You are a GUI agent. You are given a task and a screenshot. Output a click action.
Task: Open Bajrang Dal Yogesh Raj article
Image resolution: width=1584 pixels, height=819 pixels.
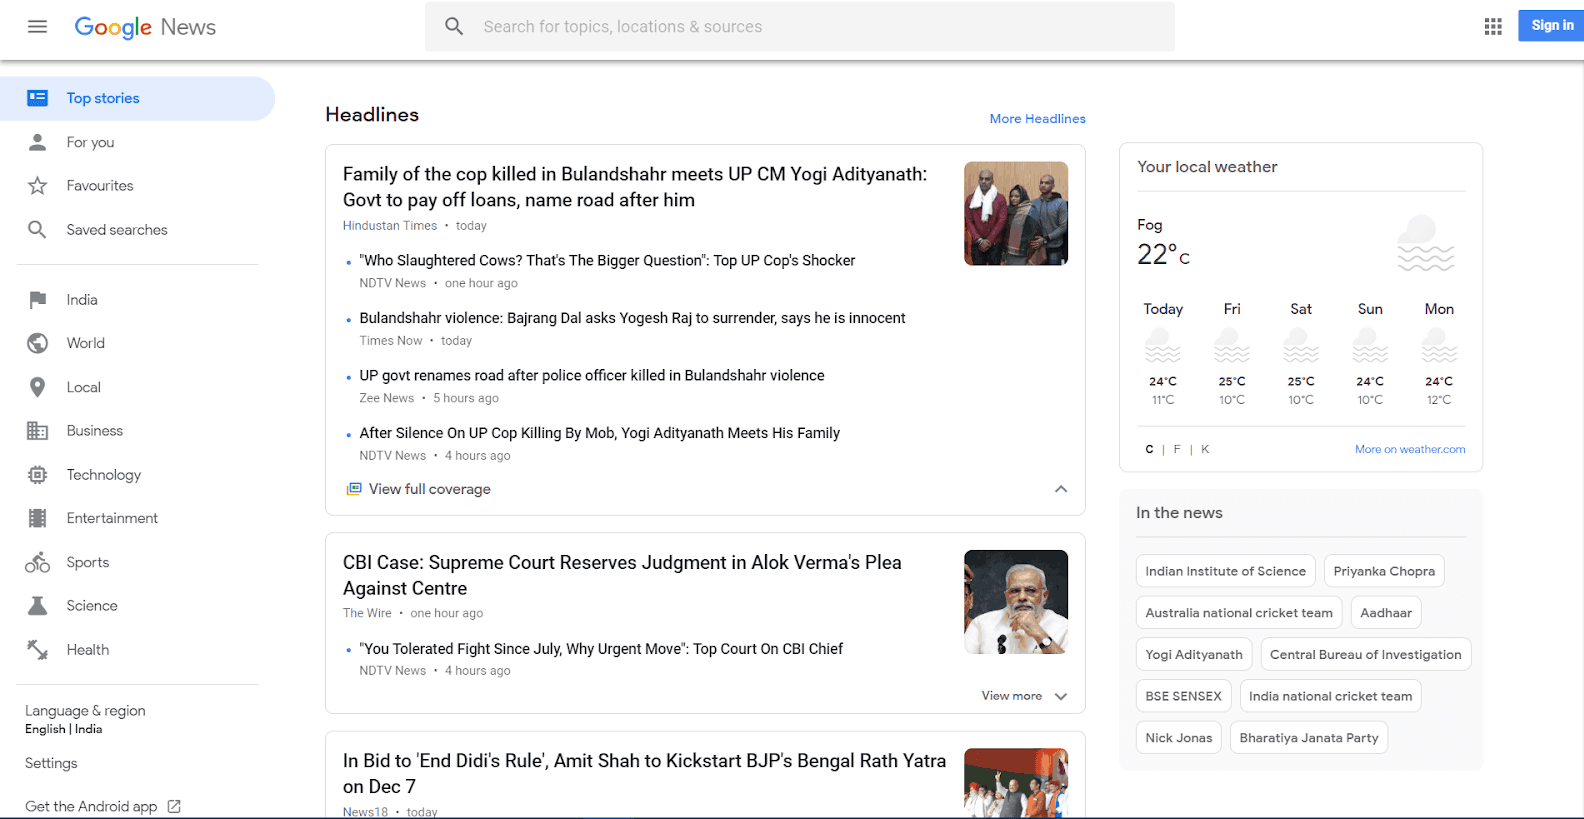click(632, 318)
